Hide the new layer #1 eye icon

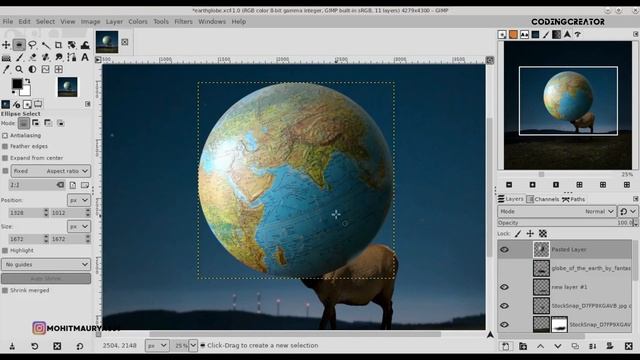click(504, 287)
